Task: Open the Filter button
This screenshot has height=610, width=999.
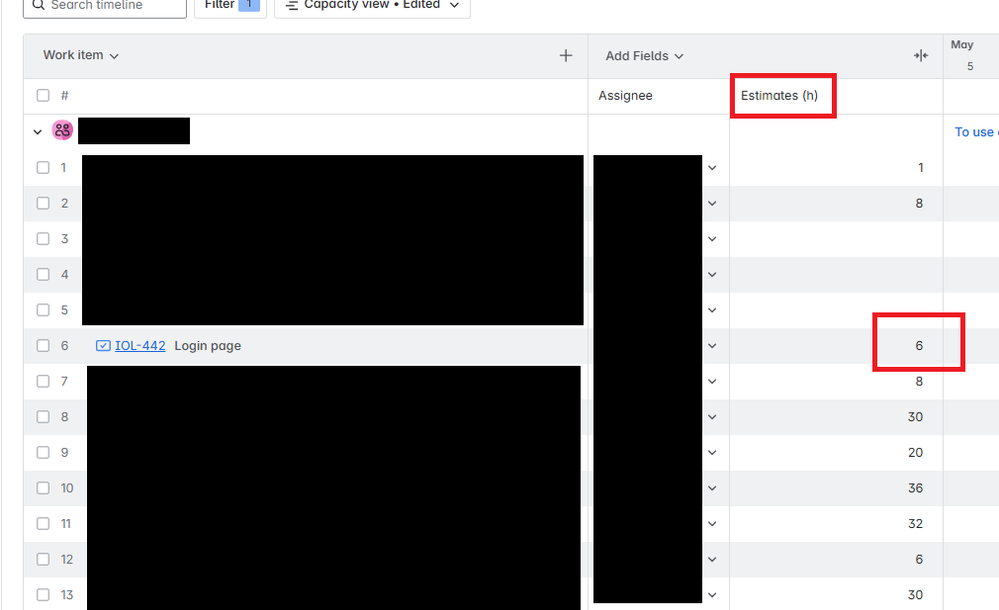Action: coord(230,6)
